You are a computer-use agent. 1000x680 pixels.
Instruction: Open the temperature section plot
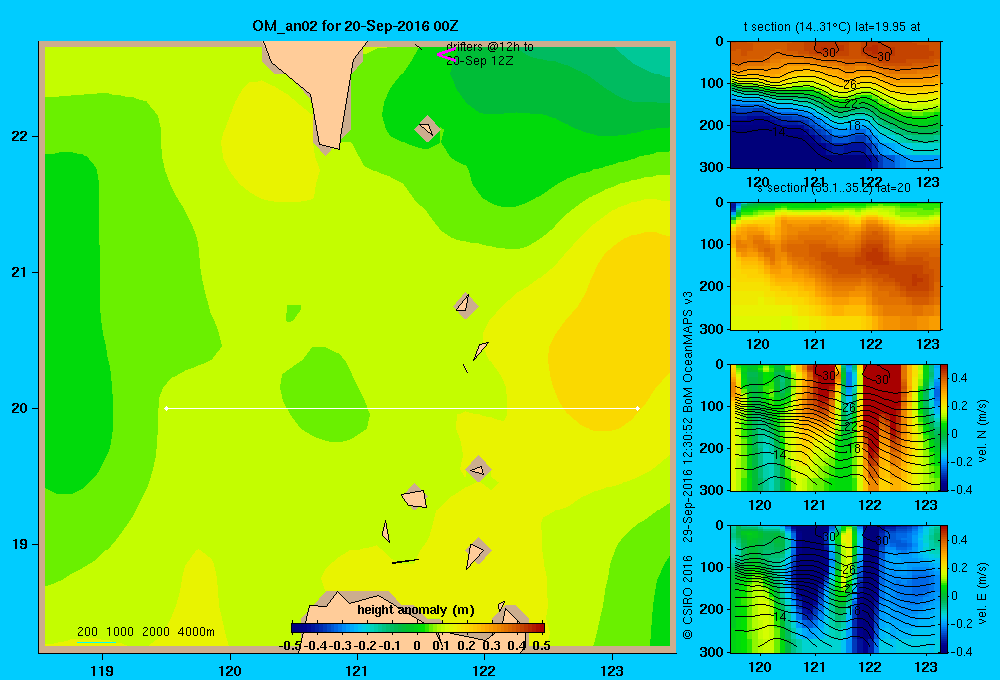pyautogui.click(x=835, y=105)
